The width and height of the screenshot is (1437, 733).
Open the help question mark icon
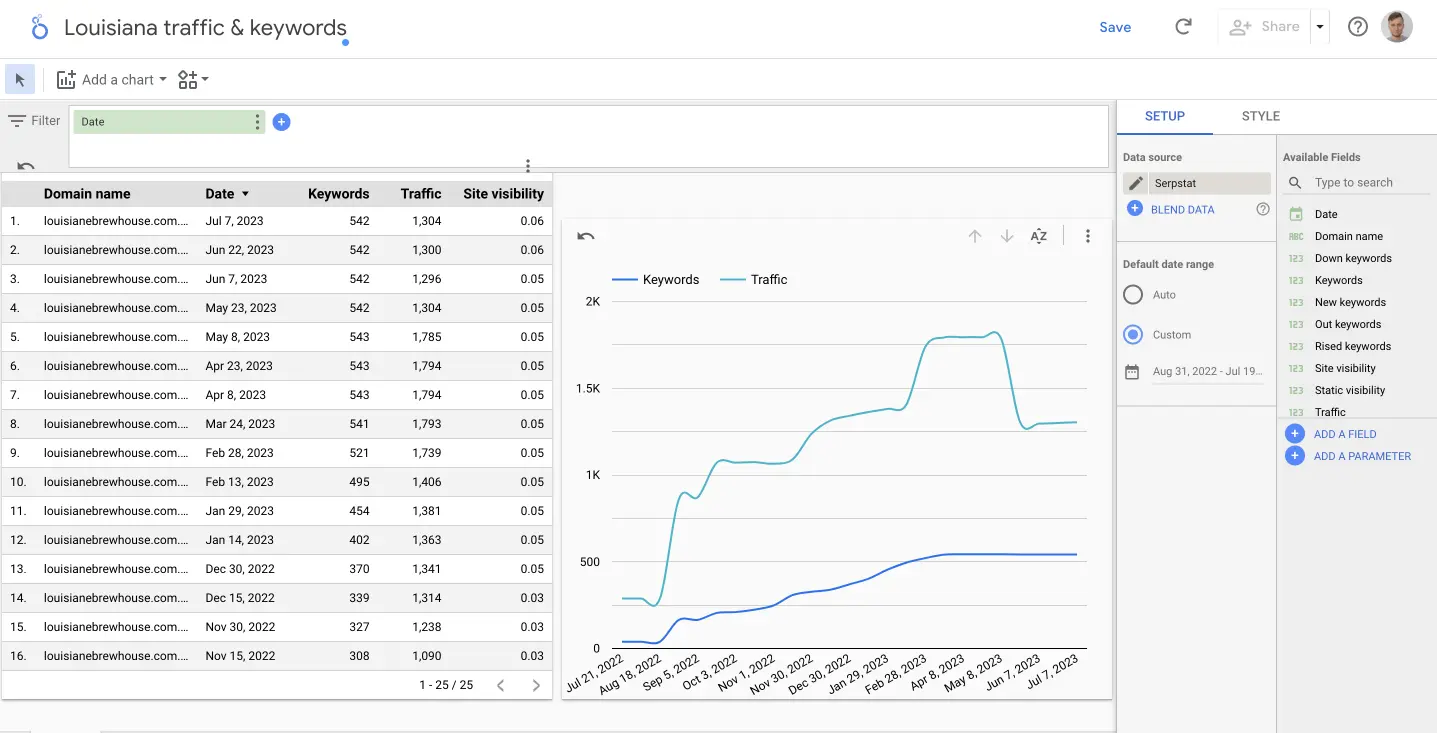[x=1357, y=27]
